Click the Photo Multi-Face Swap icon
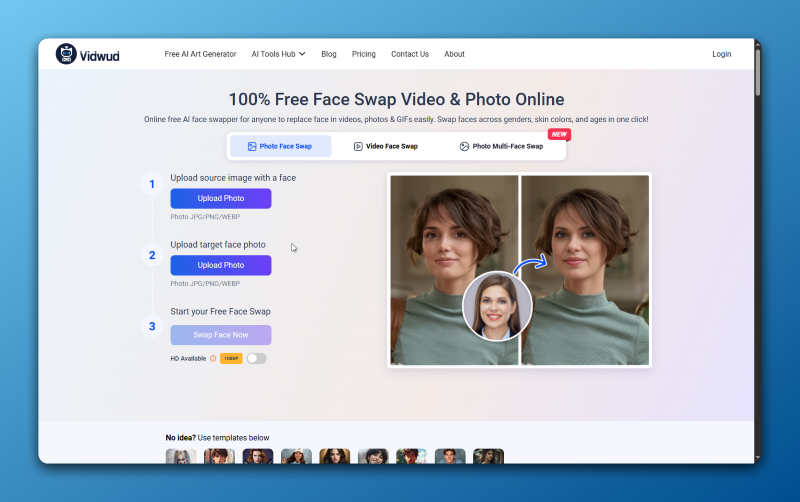The image size is (800, 502). click(464, 146)
